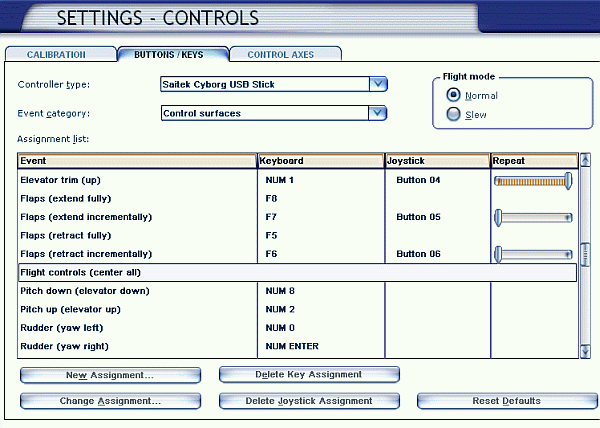600x428 pixels.
Task: Click the assignment list scrollbar thumb
Action: [585, 255]
